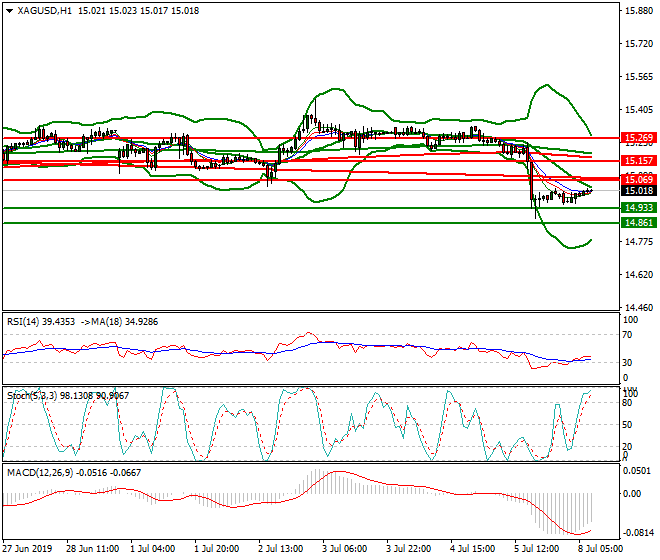Select the green 14.933 support level tag
The width and height of the screenshot is (660, 560).
pyautogui.click(x=637, y=208)
